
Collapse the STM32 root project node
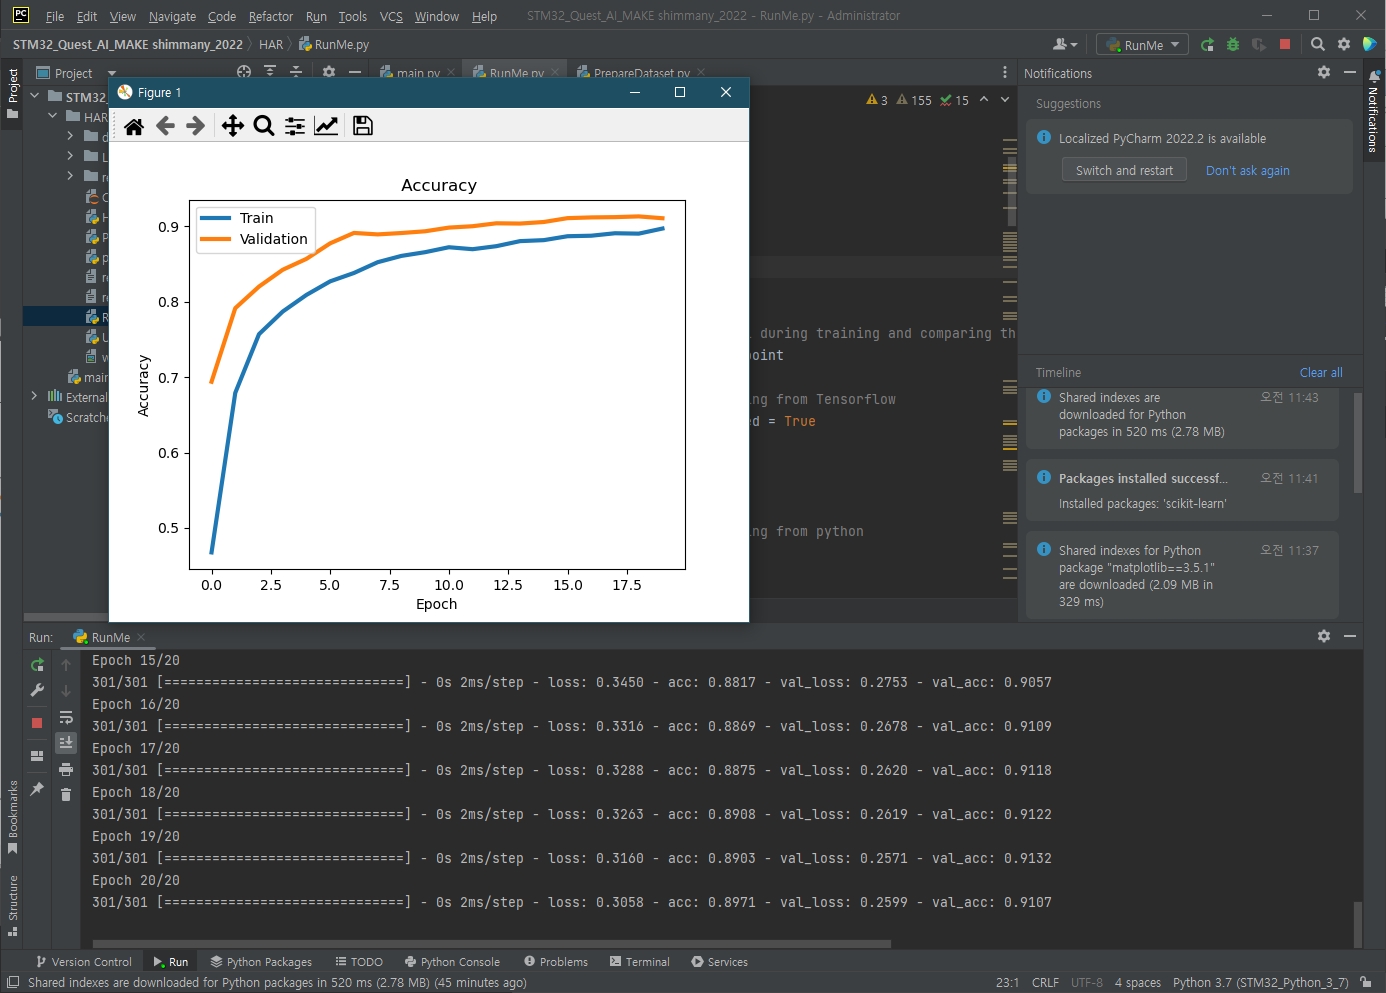(35, 96)
